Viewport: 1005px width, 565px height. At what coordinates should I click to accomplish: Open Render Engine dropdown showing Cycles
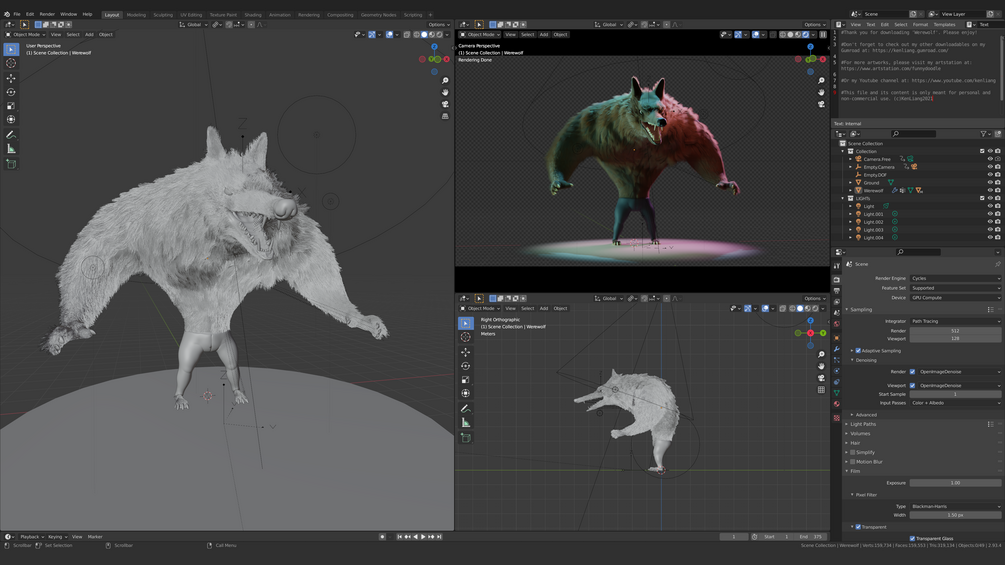(955, 278)
